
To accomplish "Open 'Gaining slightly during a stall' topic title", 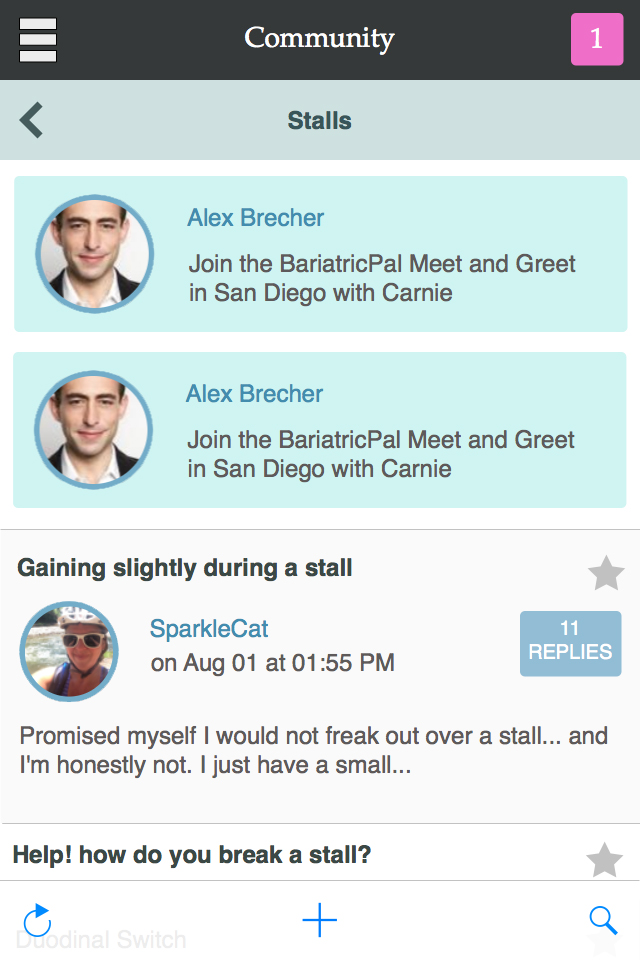I will click(185, 568).
